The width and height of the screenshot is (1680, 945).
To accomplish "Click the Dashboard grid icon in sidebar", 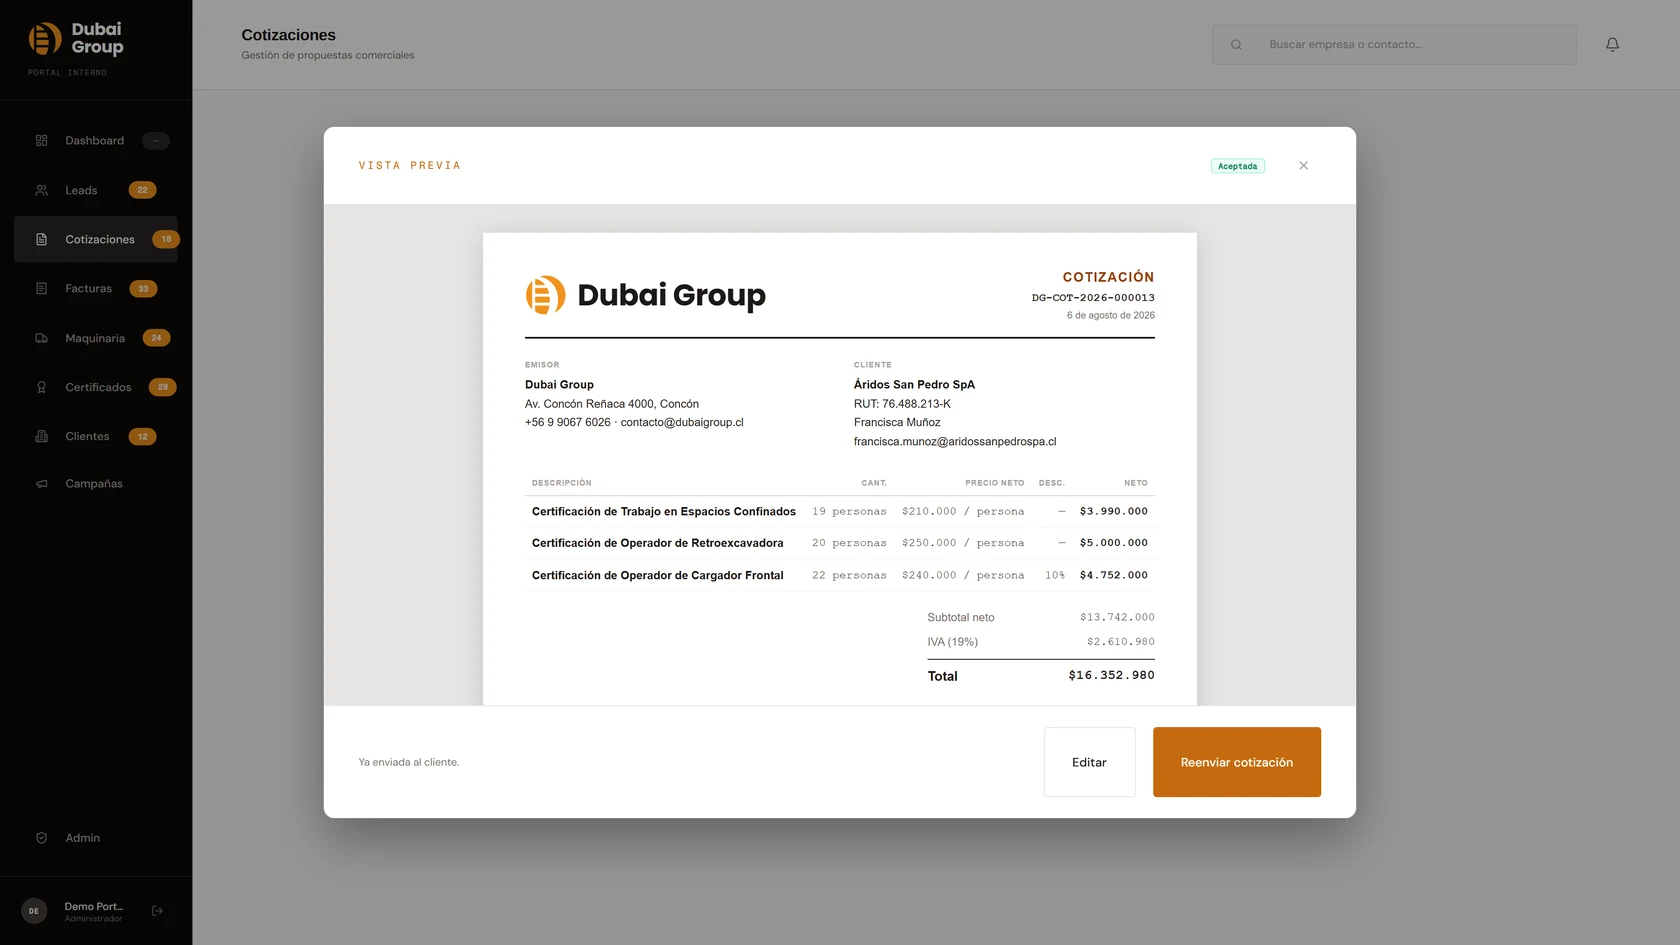I will tap(41, 141).
